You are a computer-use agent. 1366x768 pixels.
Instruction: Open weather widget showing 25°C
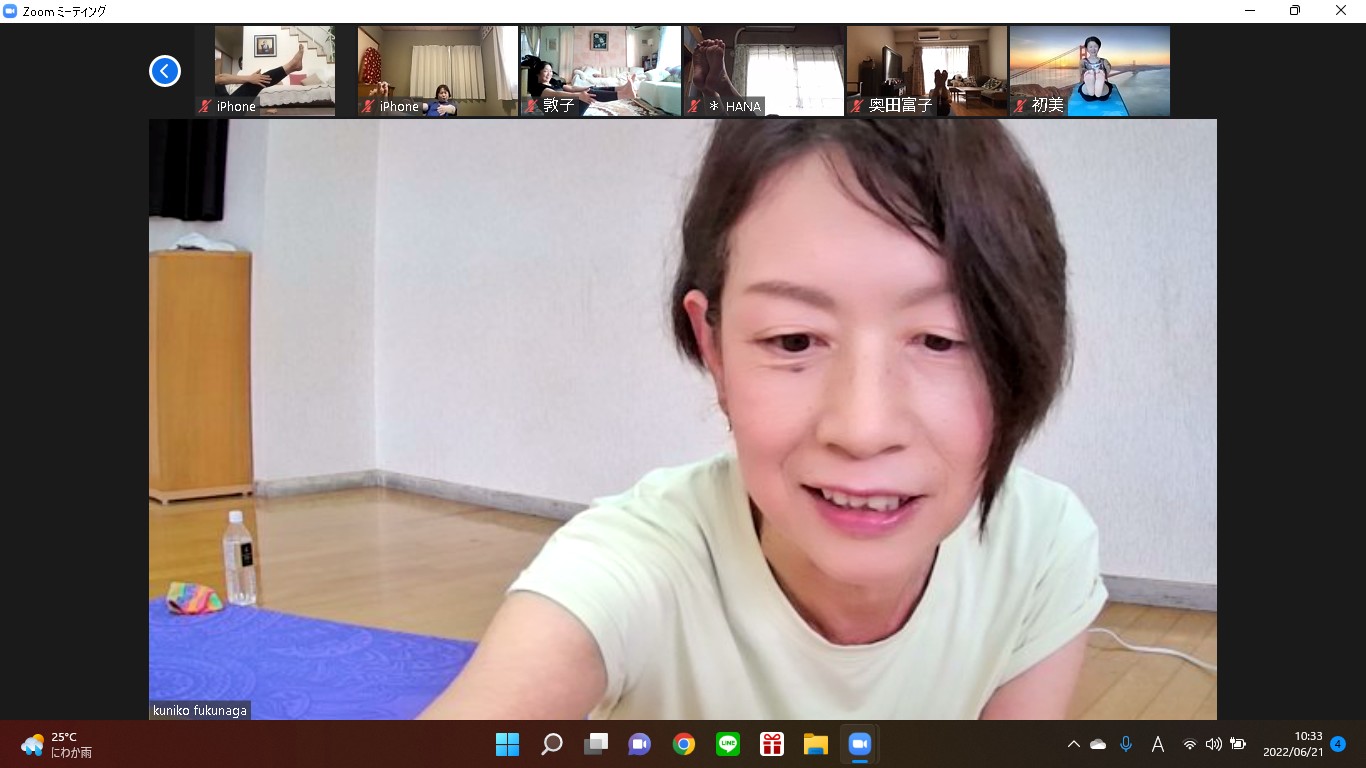pyautogui.click(x=58, y=744)
